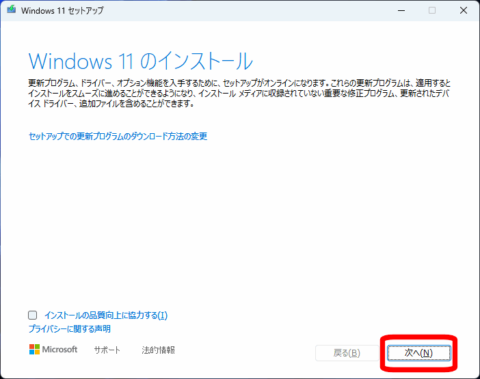480x379 pixels.
Task: Enable インストールの品質向上に協力する checkbox
Action: 32,315
